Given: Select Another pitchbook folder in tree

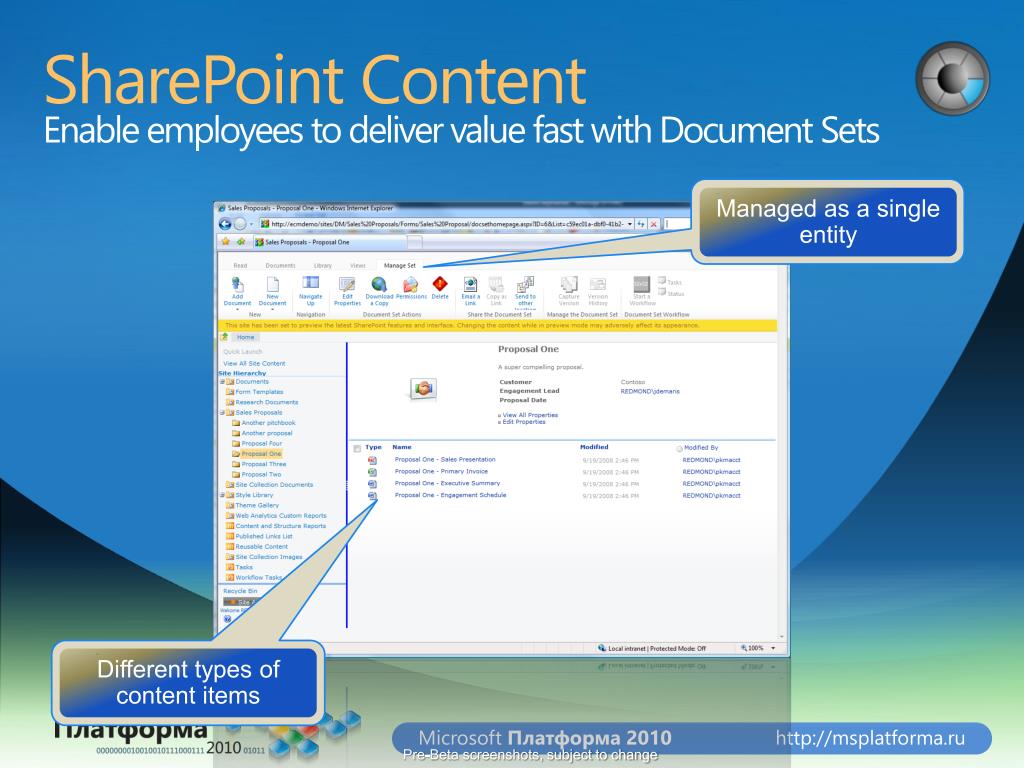Looking at the screenshot, I should point(268,423).
